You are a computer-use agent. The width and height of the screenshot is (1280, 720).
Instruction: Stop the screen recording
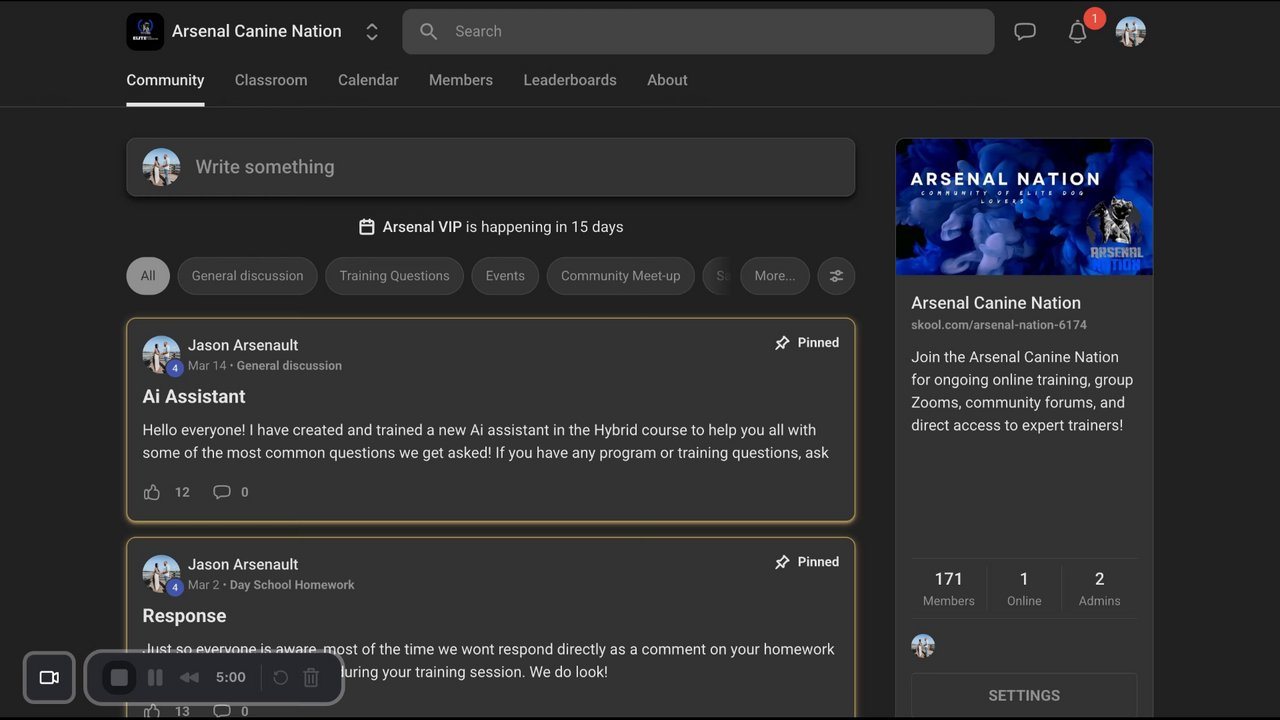tap(119, 678)
